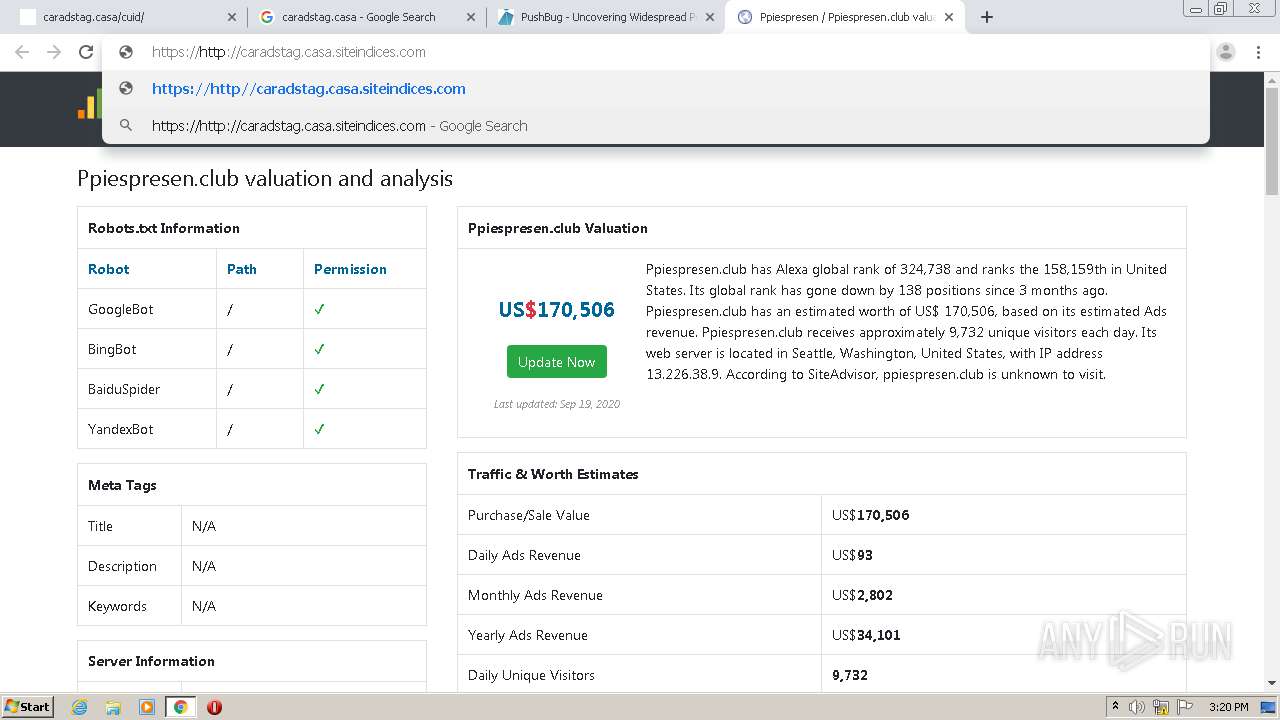Click the browser back arrow
Image resolution: width=1280 pixels, height=720 pixels.
point(22,52)
